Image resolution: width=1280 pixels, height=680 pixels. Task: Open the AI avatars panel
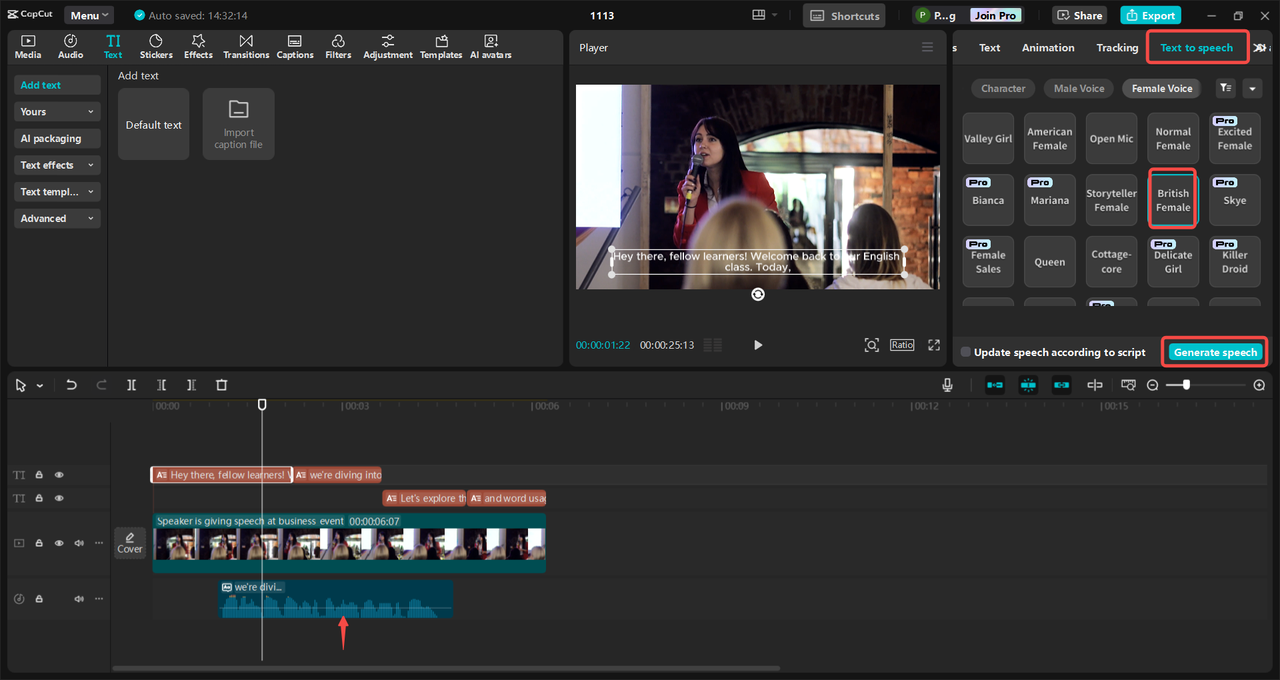click(490, 47)
